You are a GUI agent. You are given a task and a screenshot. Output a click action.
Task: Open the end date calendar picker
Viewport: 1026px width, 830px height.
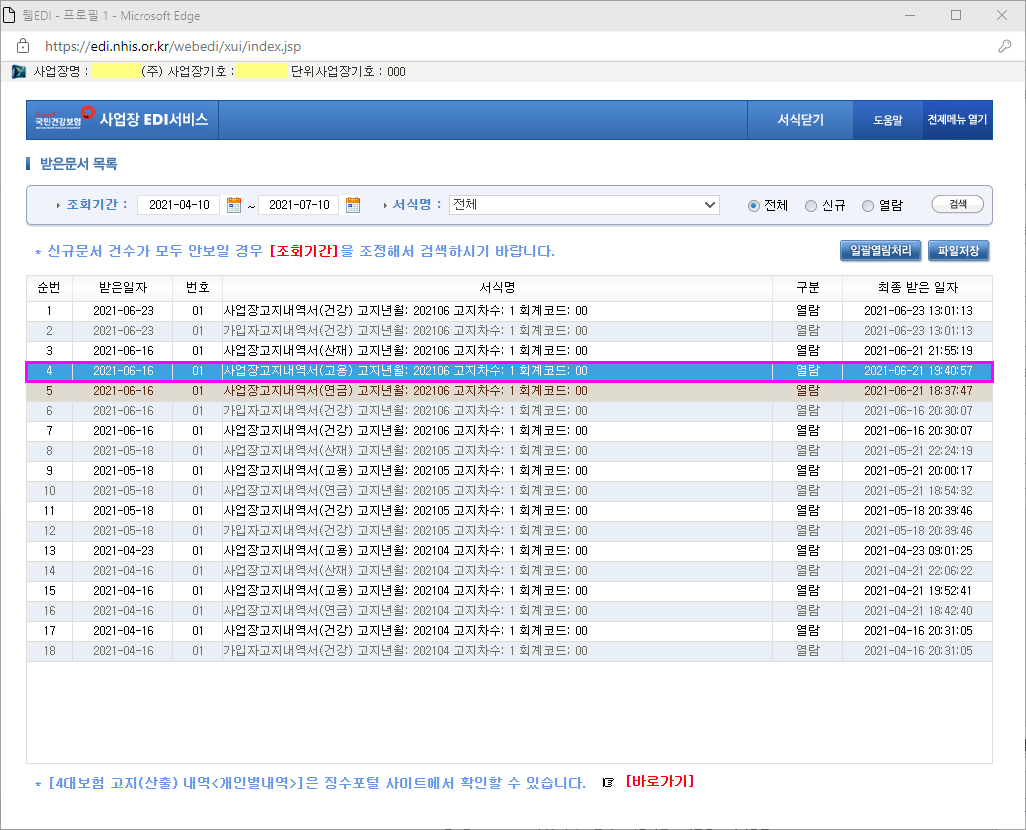(x=353, y=205)
